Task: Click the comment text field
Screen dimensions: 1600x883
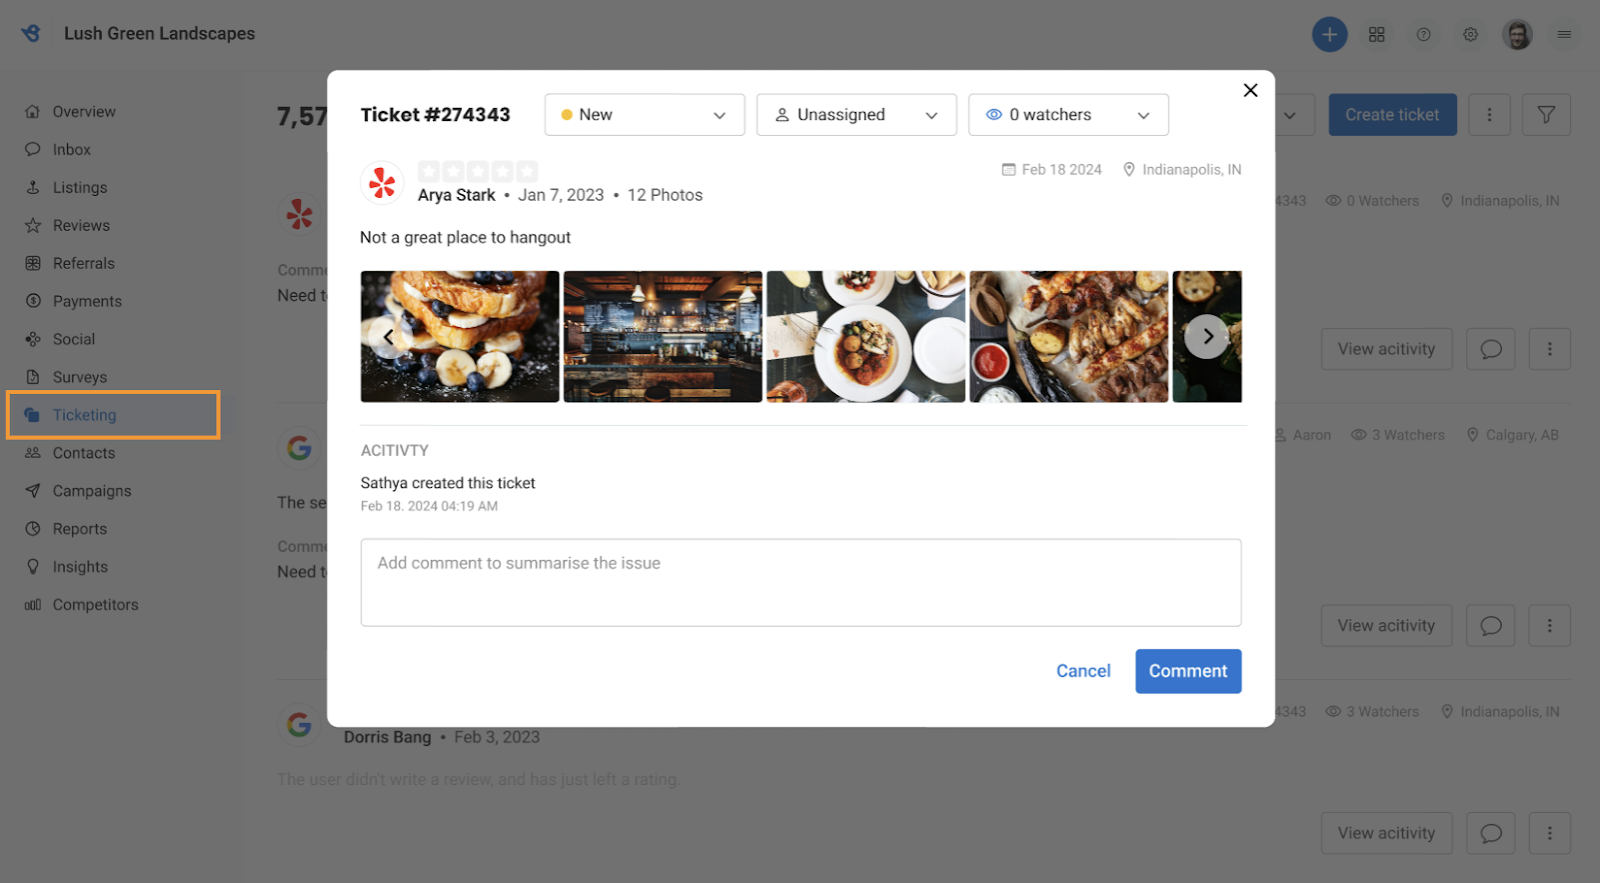Action: point(801,583)
